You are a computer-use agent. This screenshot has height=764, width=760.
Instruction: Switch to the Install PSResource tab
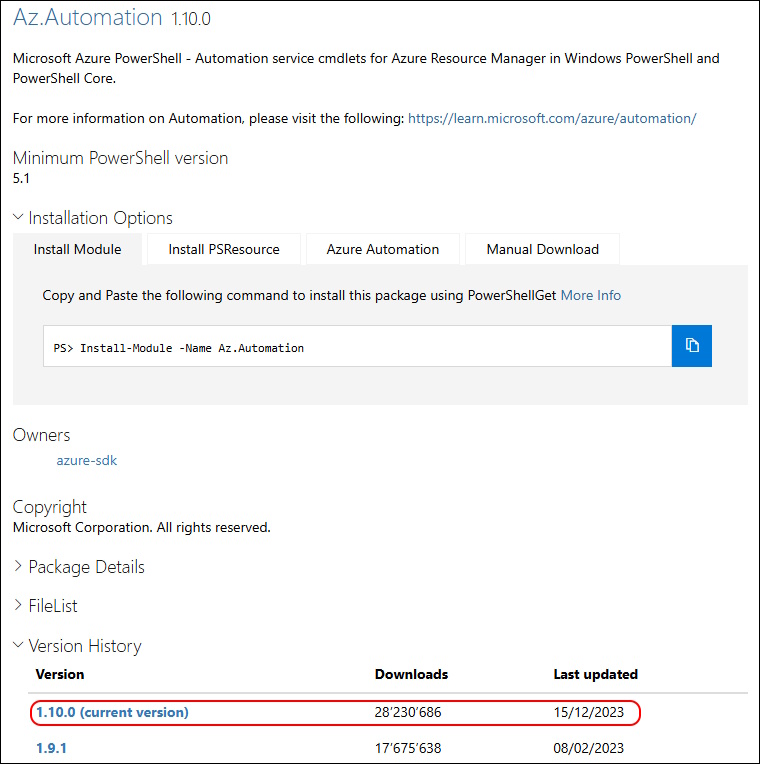pyautogui.click(x=224, y=249)
